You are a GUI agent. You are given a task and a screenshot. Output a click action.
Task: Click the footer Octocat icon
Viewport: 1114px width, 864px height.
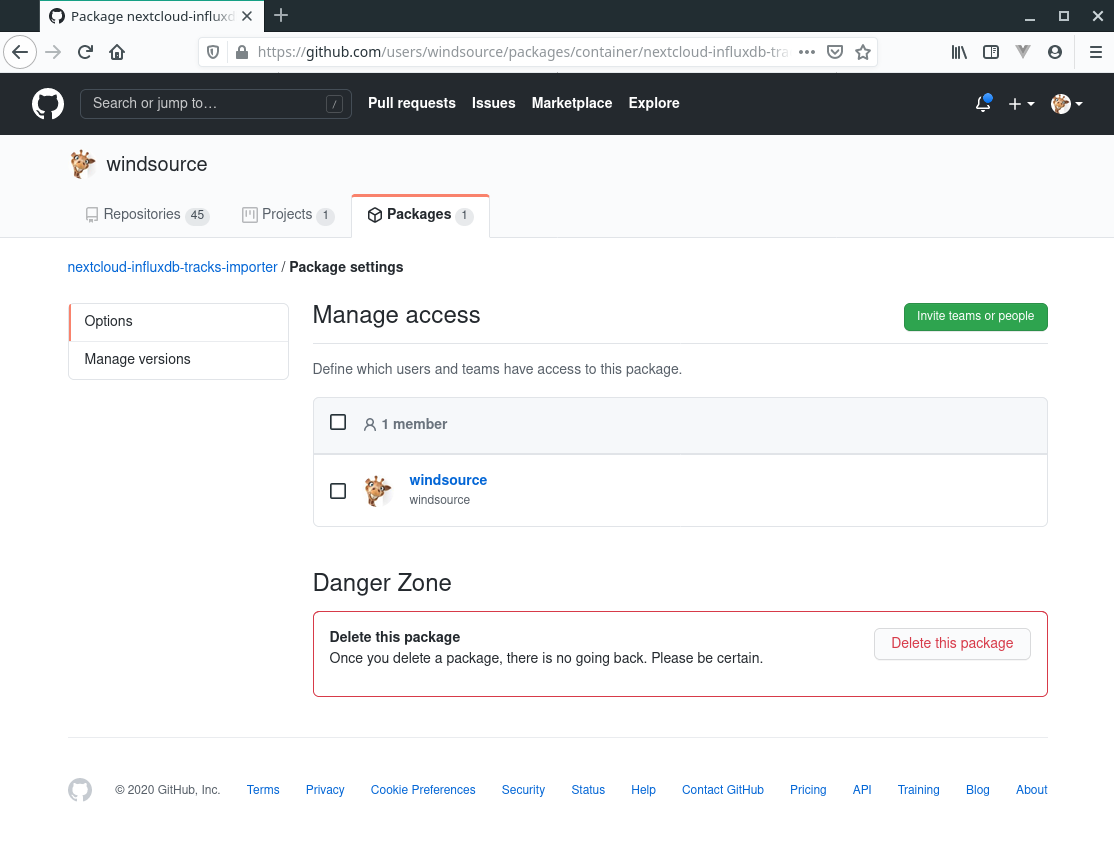click(80, 790)
